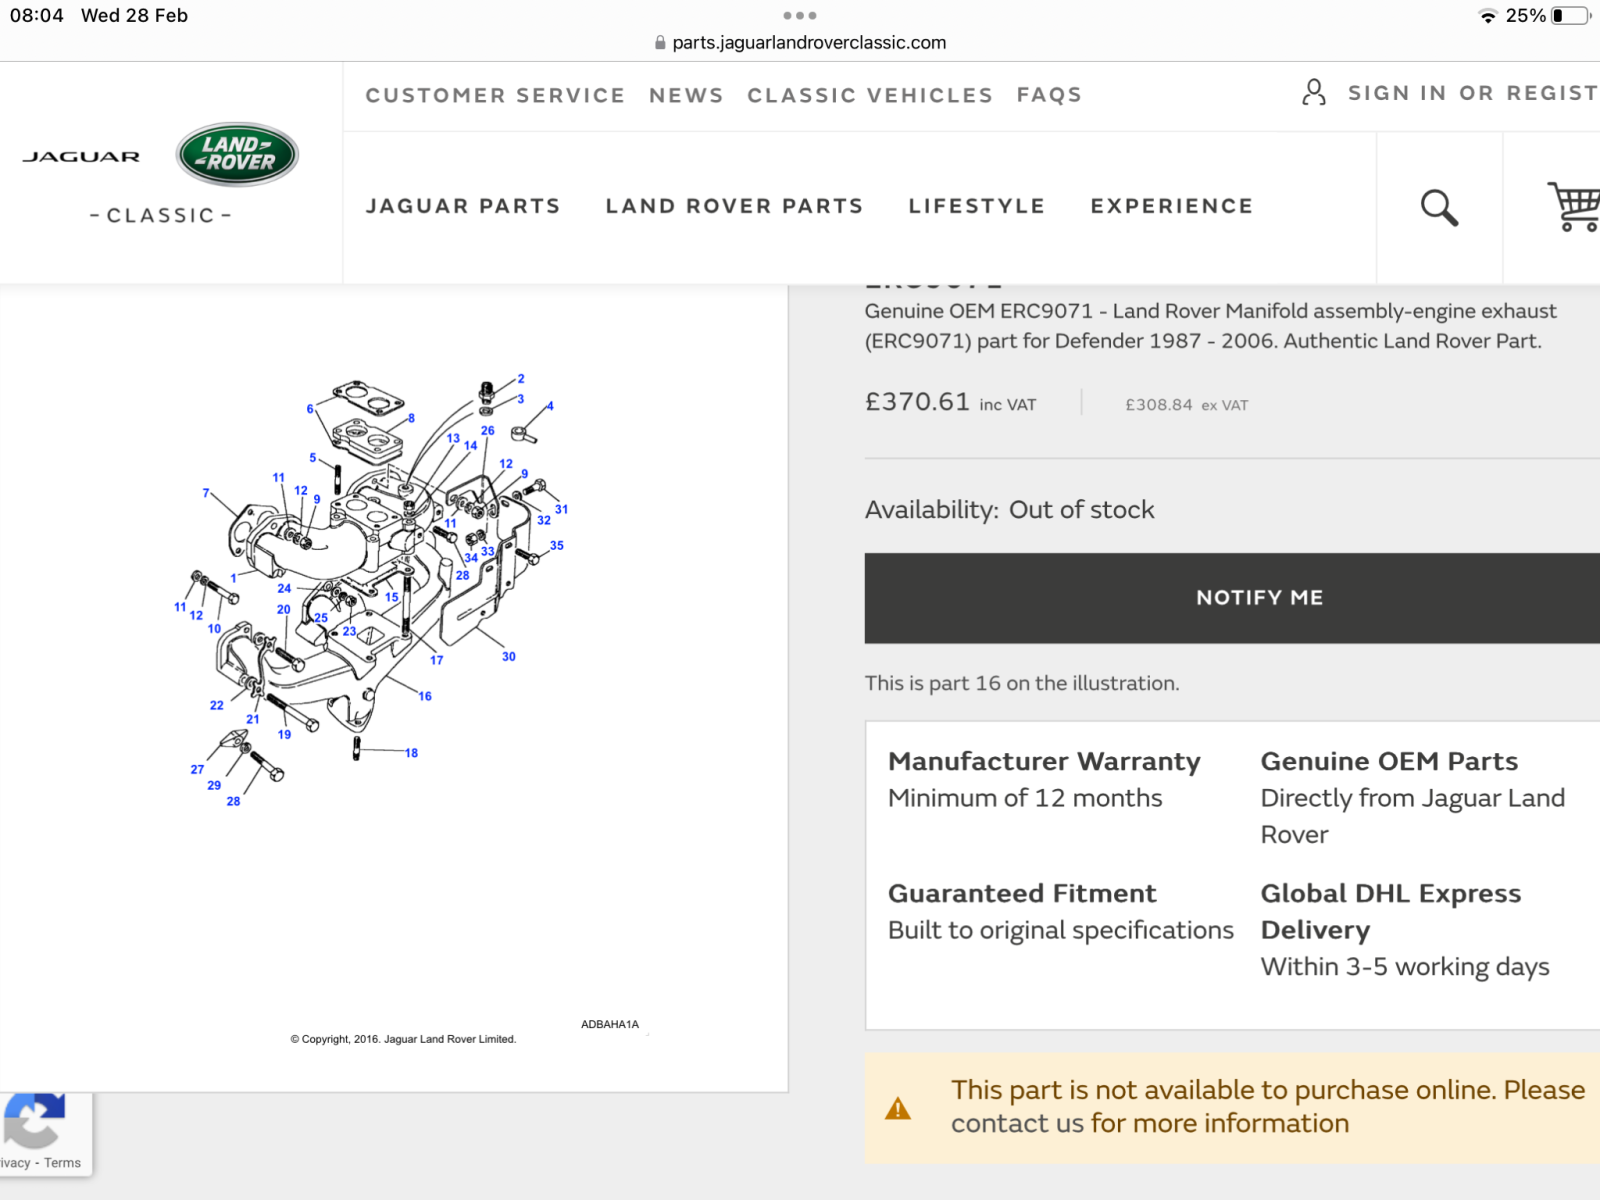Click part number 22 on the illustration
This screenshot has width=1600, height=1200.
[x=217, y=705]
